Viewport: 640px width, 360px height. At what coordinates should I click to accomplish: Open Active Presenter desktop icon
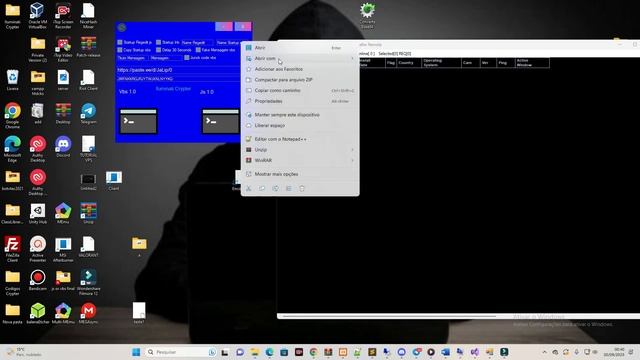(x=38, y=249)
